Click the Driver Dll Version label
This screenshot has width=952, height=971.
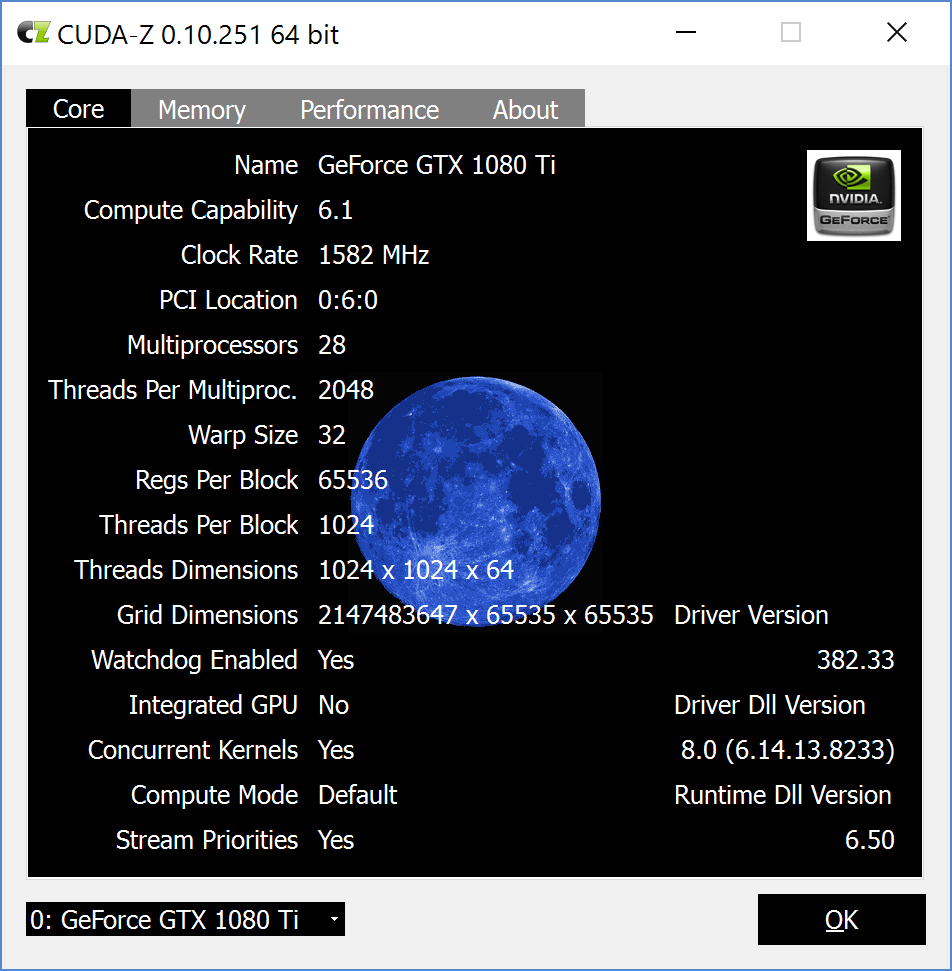coord(770,705)
